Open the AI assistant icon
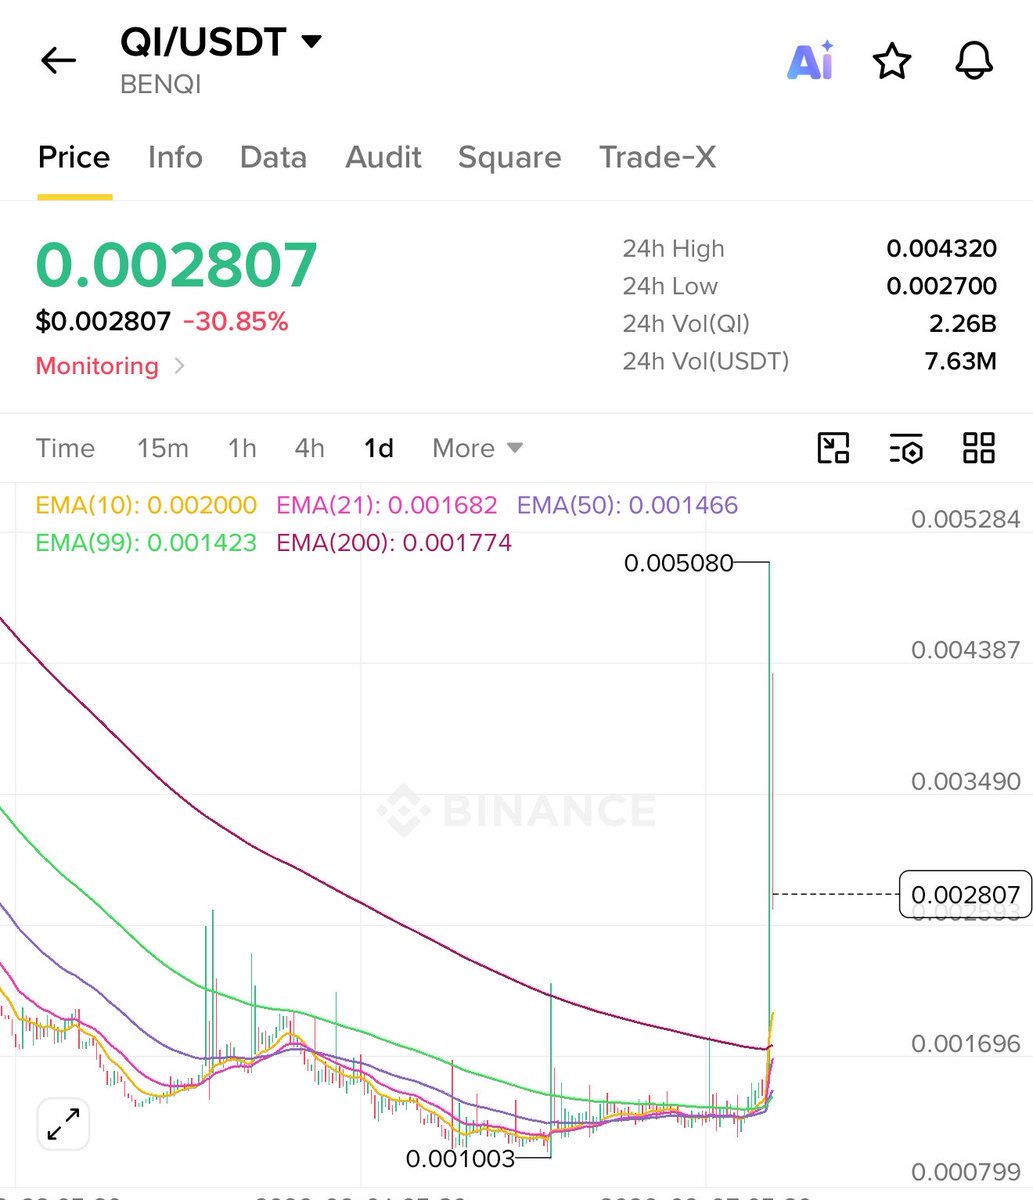1033x1200 pixels. 810,61
